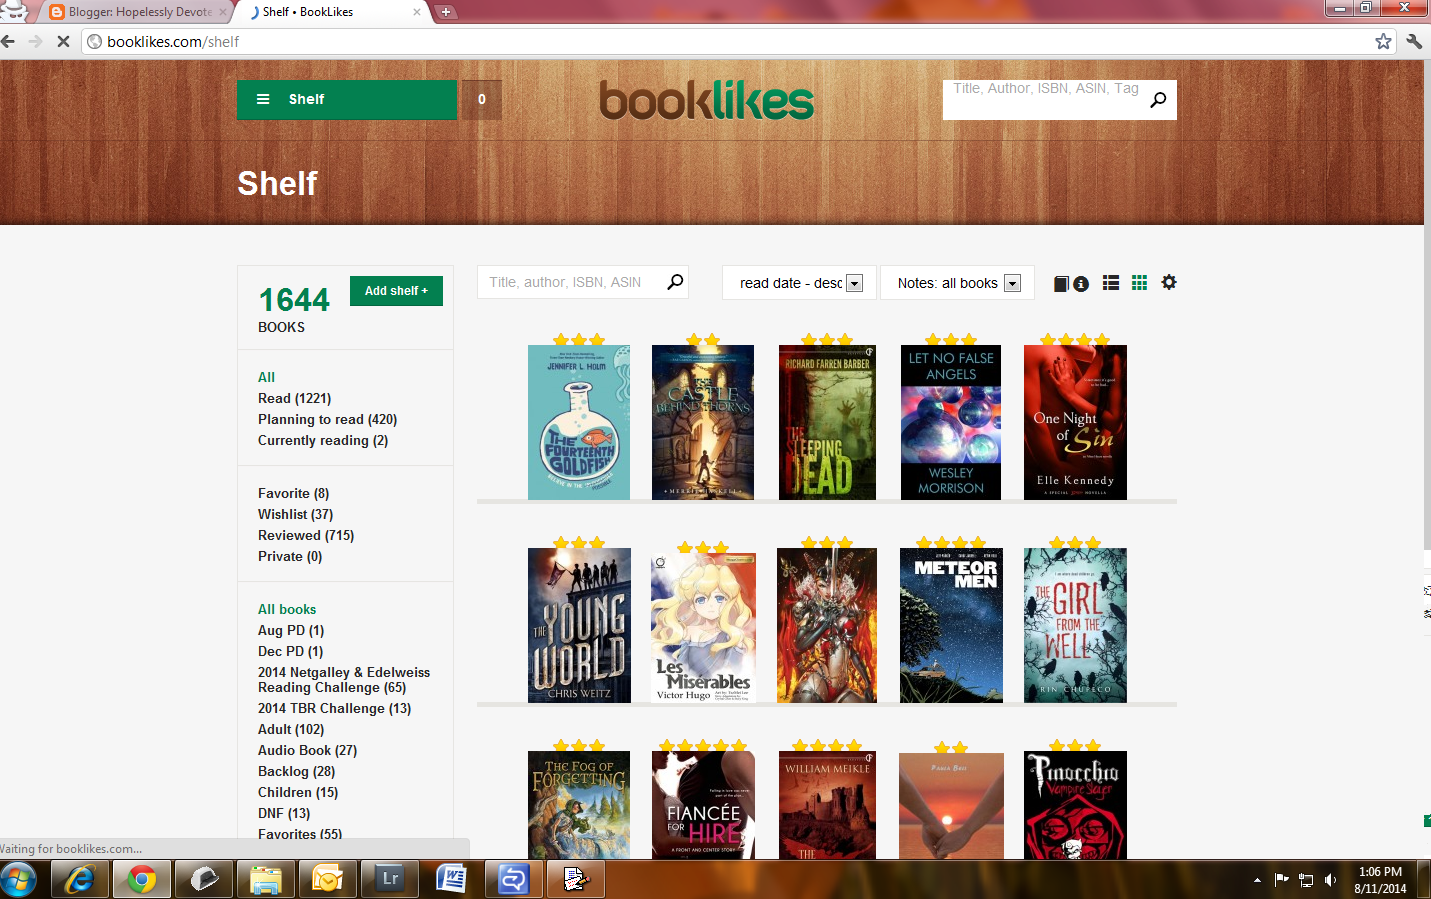Open the DNF (13) shelf

[x=284, y=813]
